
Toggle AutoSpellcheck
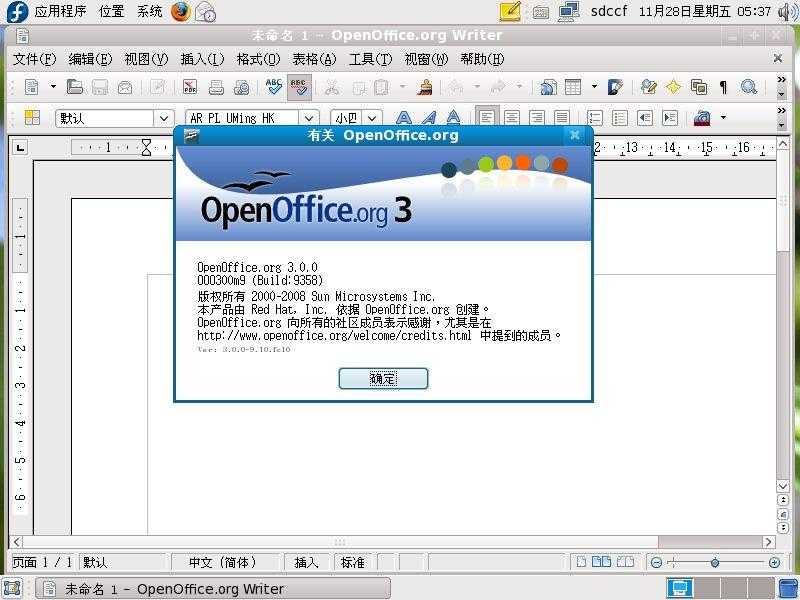tap(299, 87)
